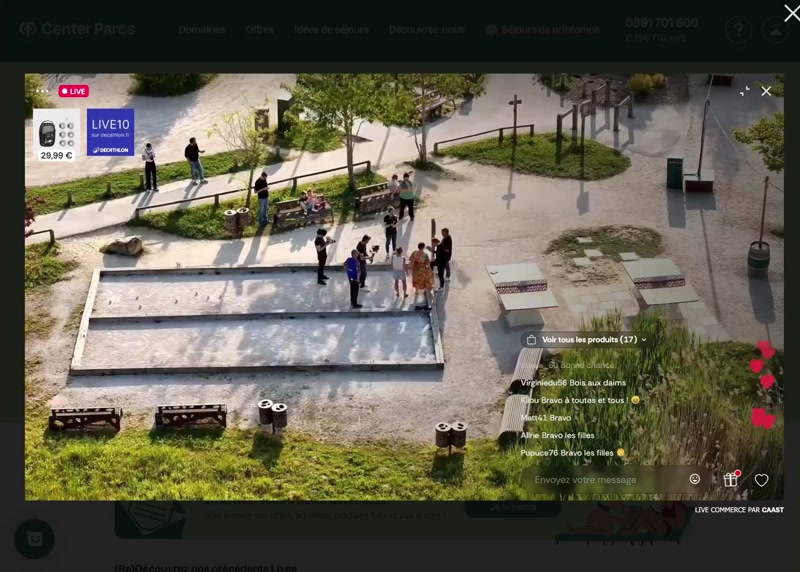
Task: Close the overlay with top-right X
Action: [791, 13]
